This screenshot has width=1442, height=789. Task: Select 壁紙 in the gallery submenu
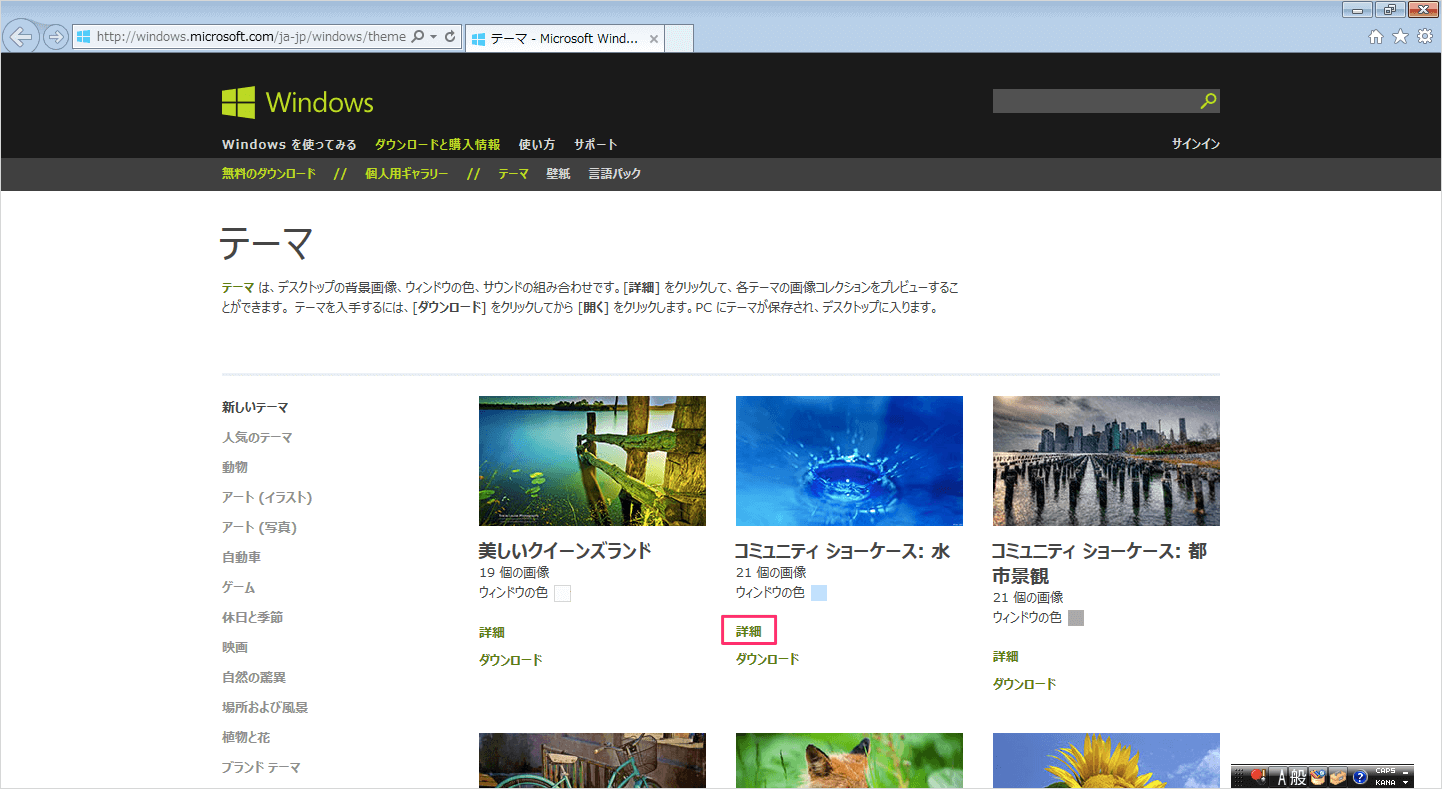point(558,174)
